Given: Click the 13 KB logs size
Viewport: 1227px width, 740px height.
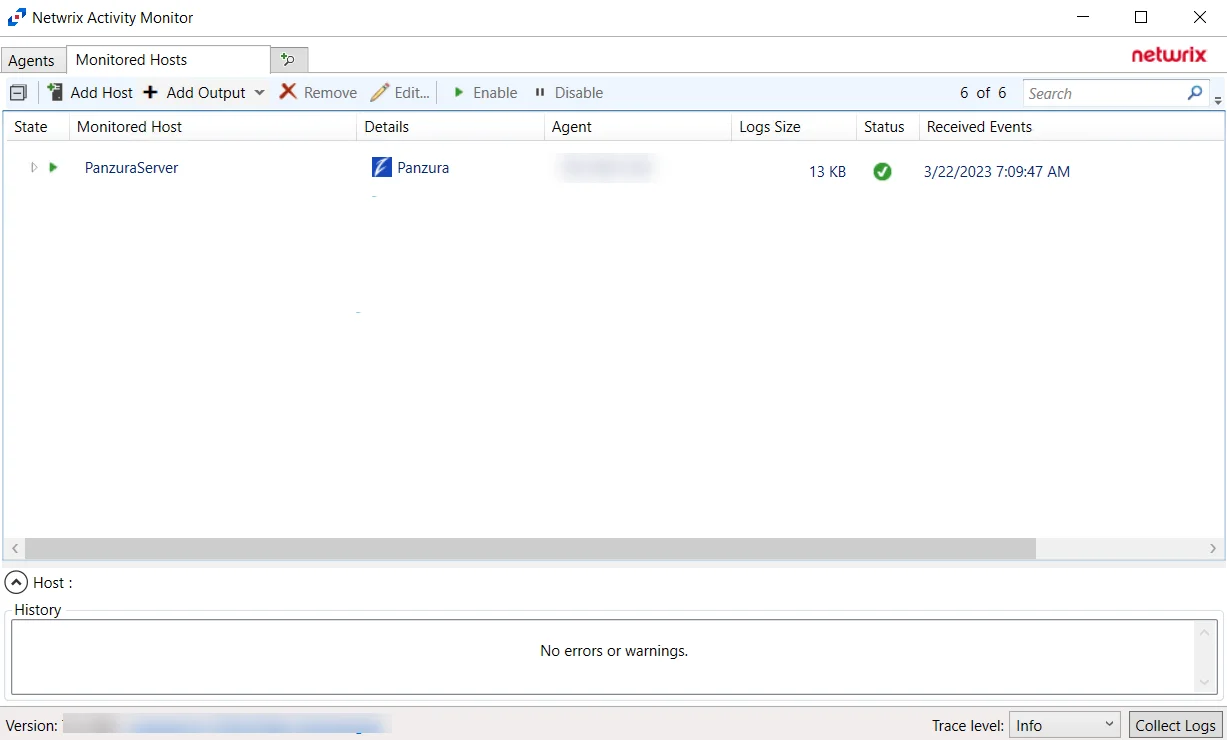Looking at the screenshot, I should [x=827, y=172].
